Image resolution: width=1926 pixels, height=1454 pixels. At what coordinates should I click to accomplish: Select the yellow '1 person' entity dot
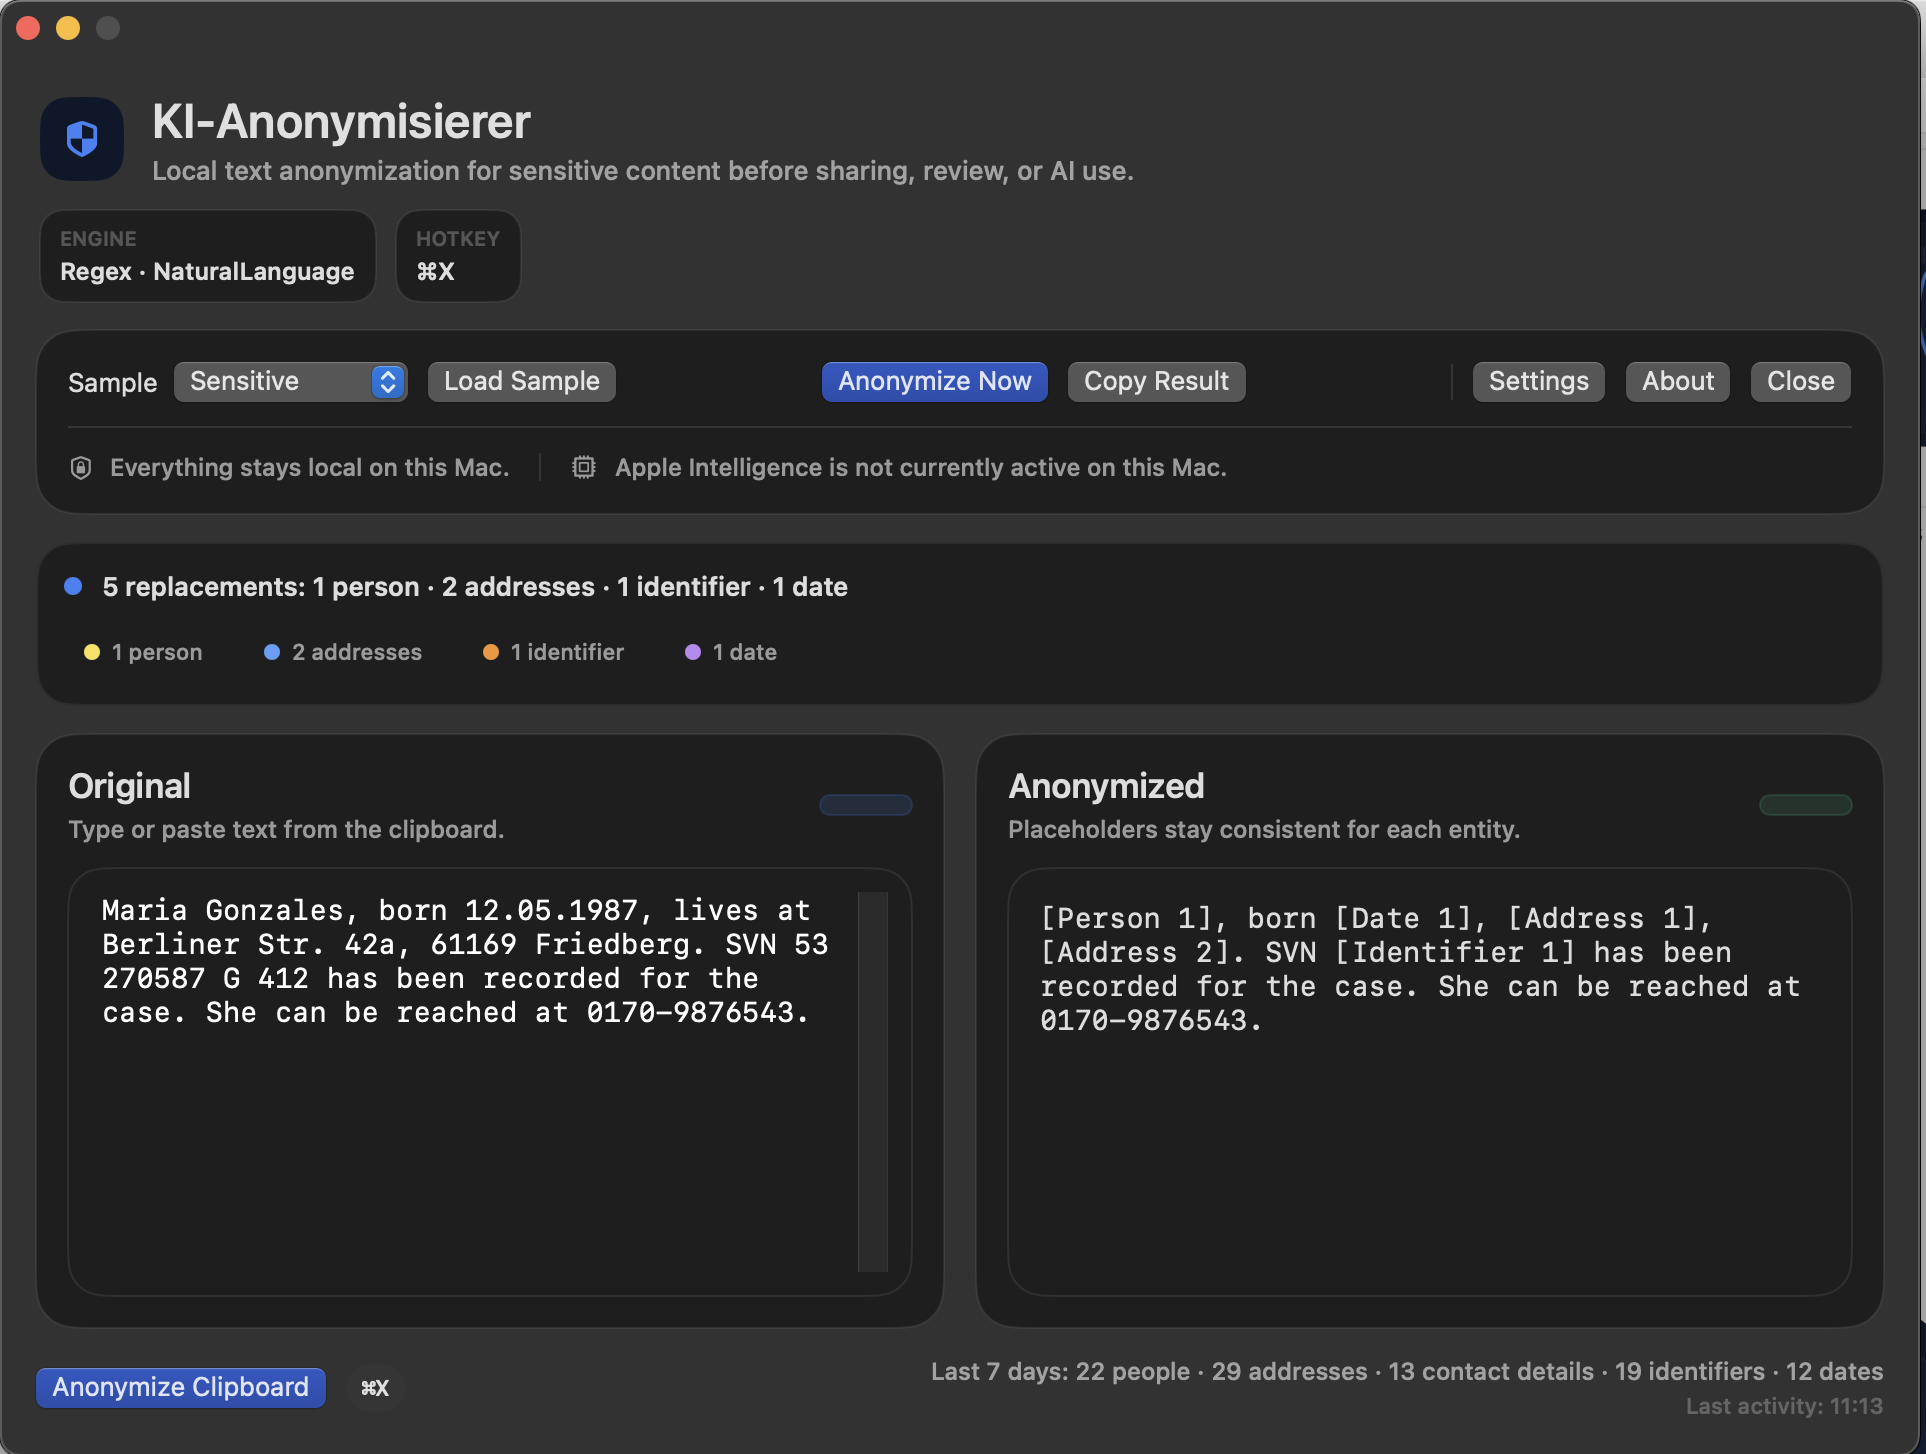click(x=93, y=652)
